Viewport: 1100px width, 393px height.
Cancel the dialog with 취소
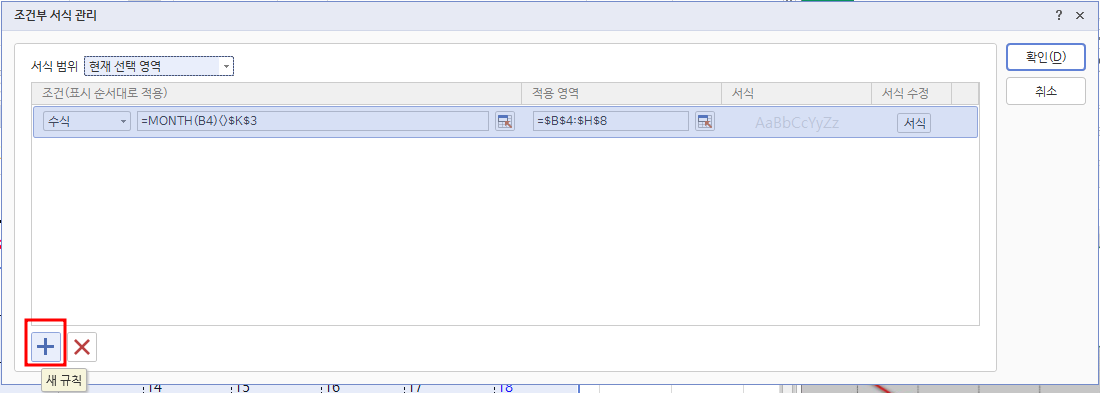(x=1046, y=91)
